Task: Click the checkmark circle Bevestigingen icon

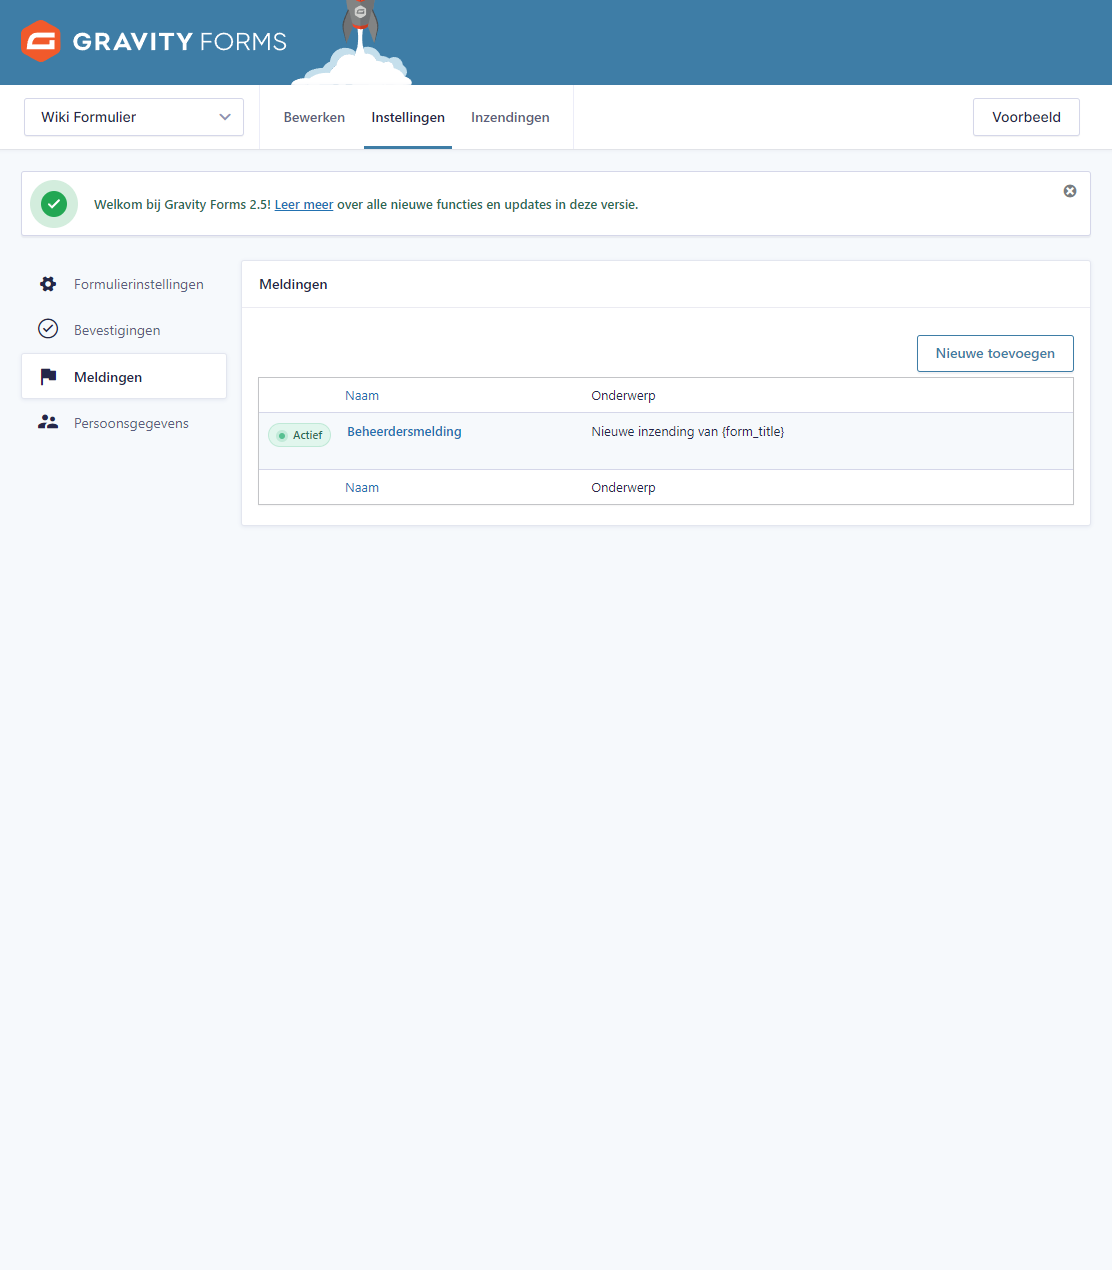Action: (48, 329)
